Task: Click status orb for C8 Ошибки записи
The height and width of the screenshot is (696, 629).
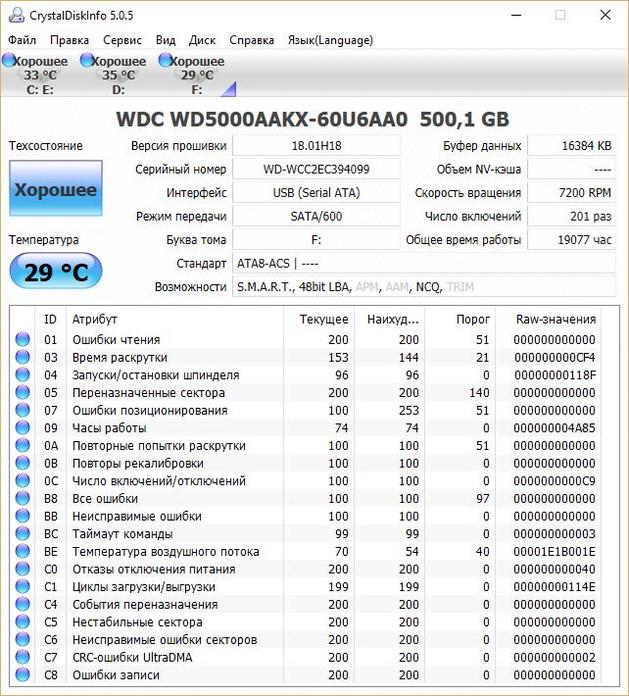Action: click(x=23, y=675)
